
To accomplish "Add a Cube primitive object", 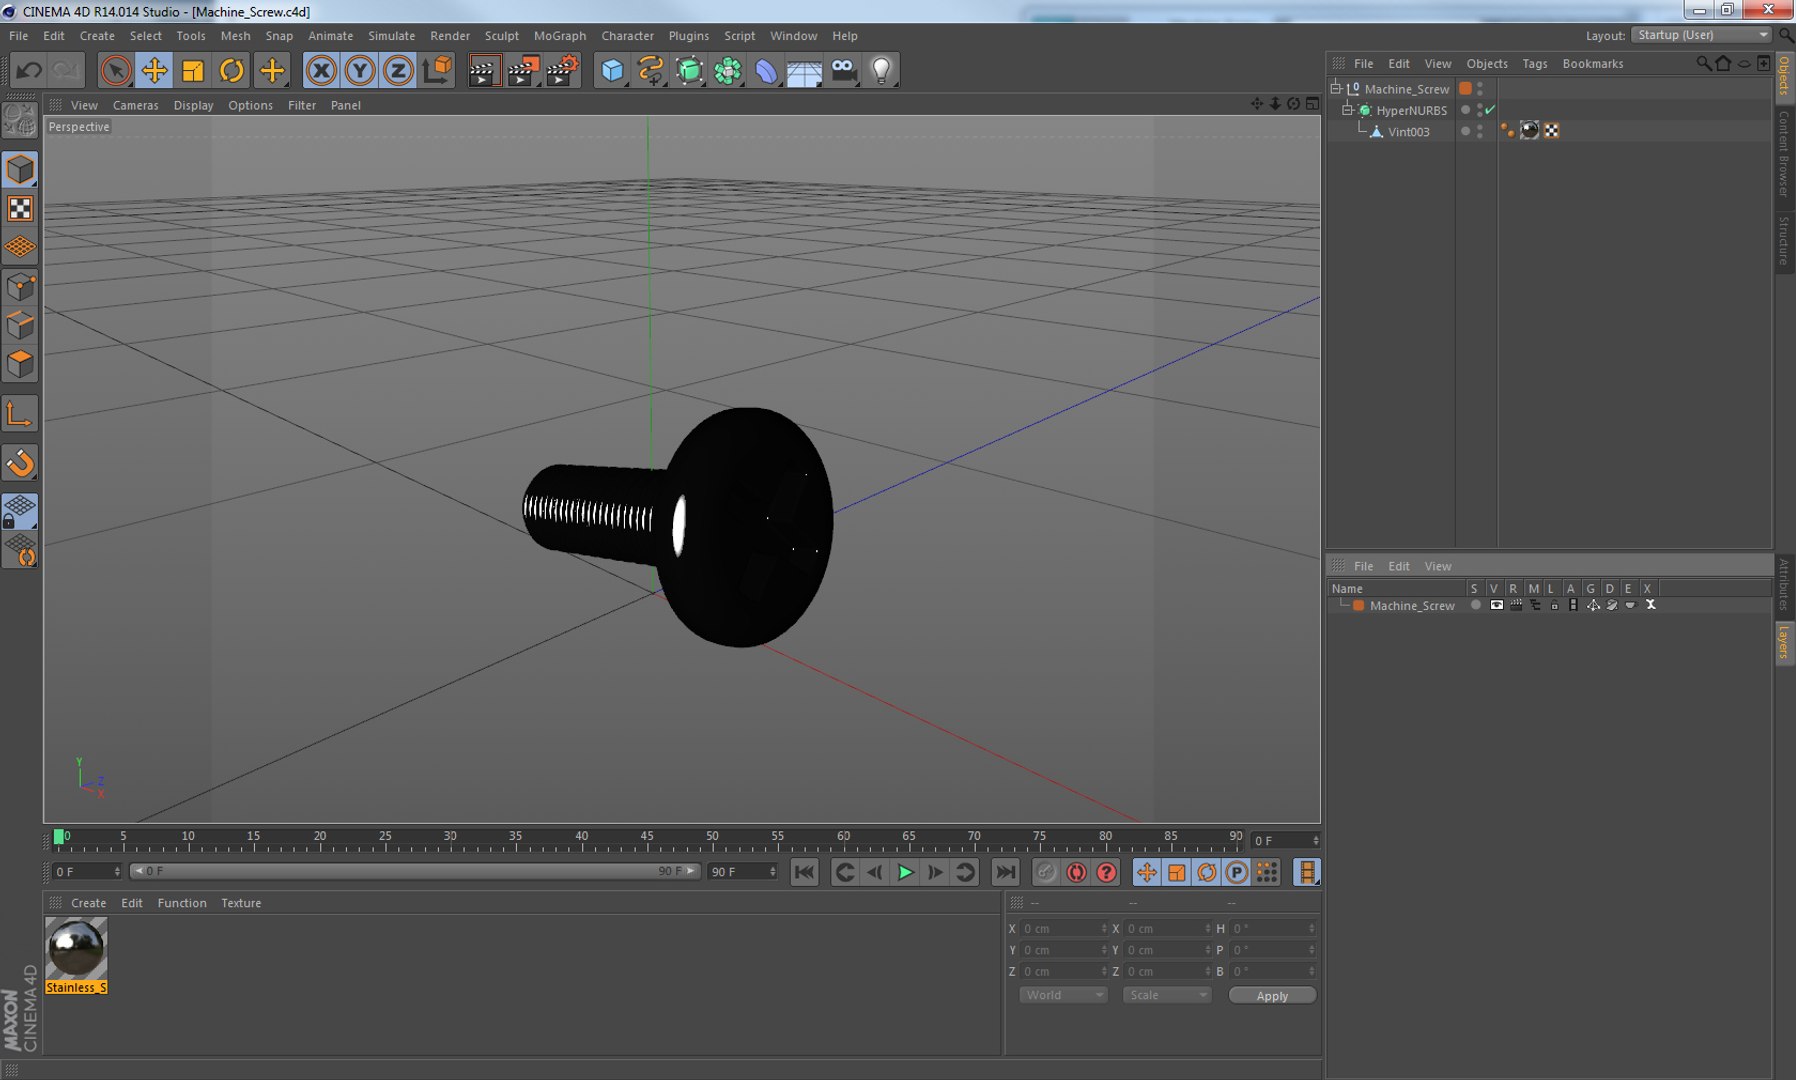I will [612, 70].
